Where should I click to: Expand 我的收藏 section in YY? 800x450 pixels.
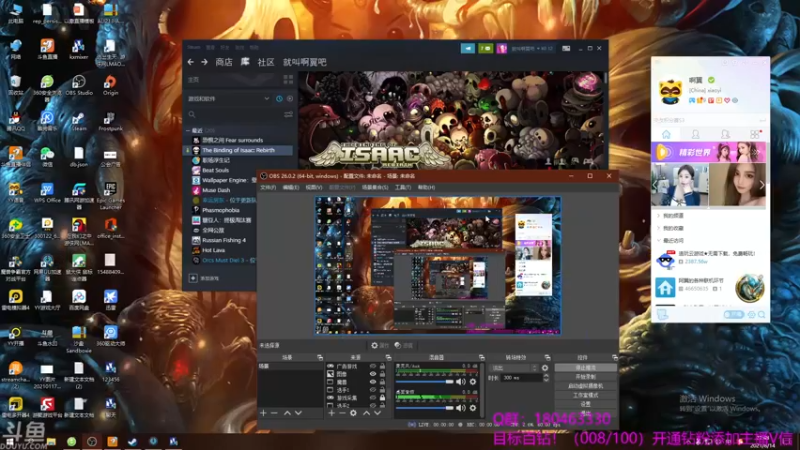(659, 228)
